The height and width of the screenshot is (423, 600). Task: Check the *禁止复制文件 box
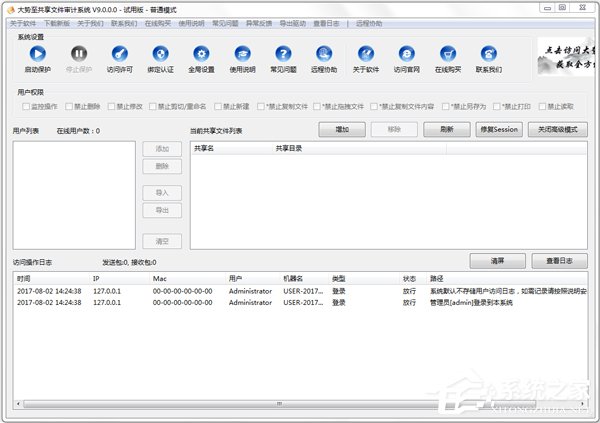tap(261, 106)
